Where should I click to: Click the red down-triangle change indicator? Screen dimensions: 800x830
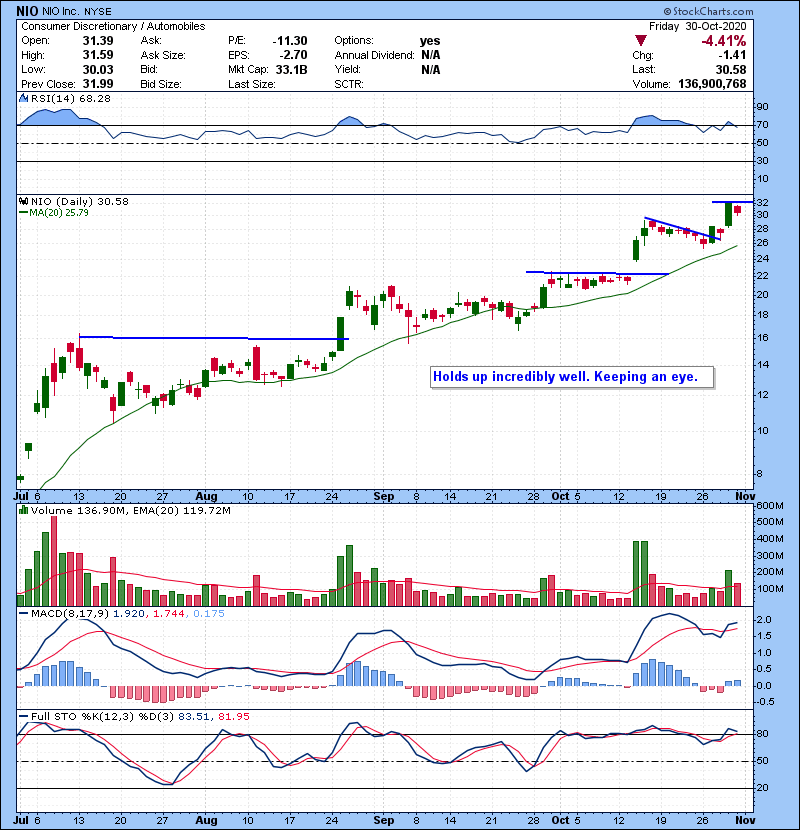click(x=641, y=41)
